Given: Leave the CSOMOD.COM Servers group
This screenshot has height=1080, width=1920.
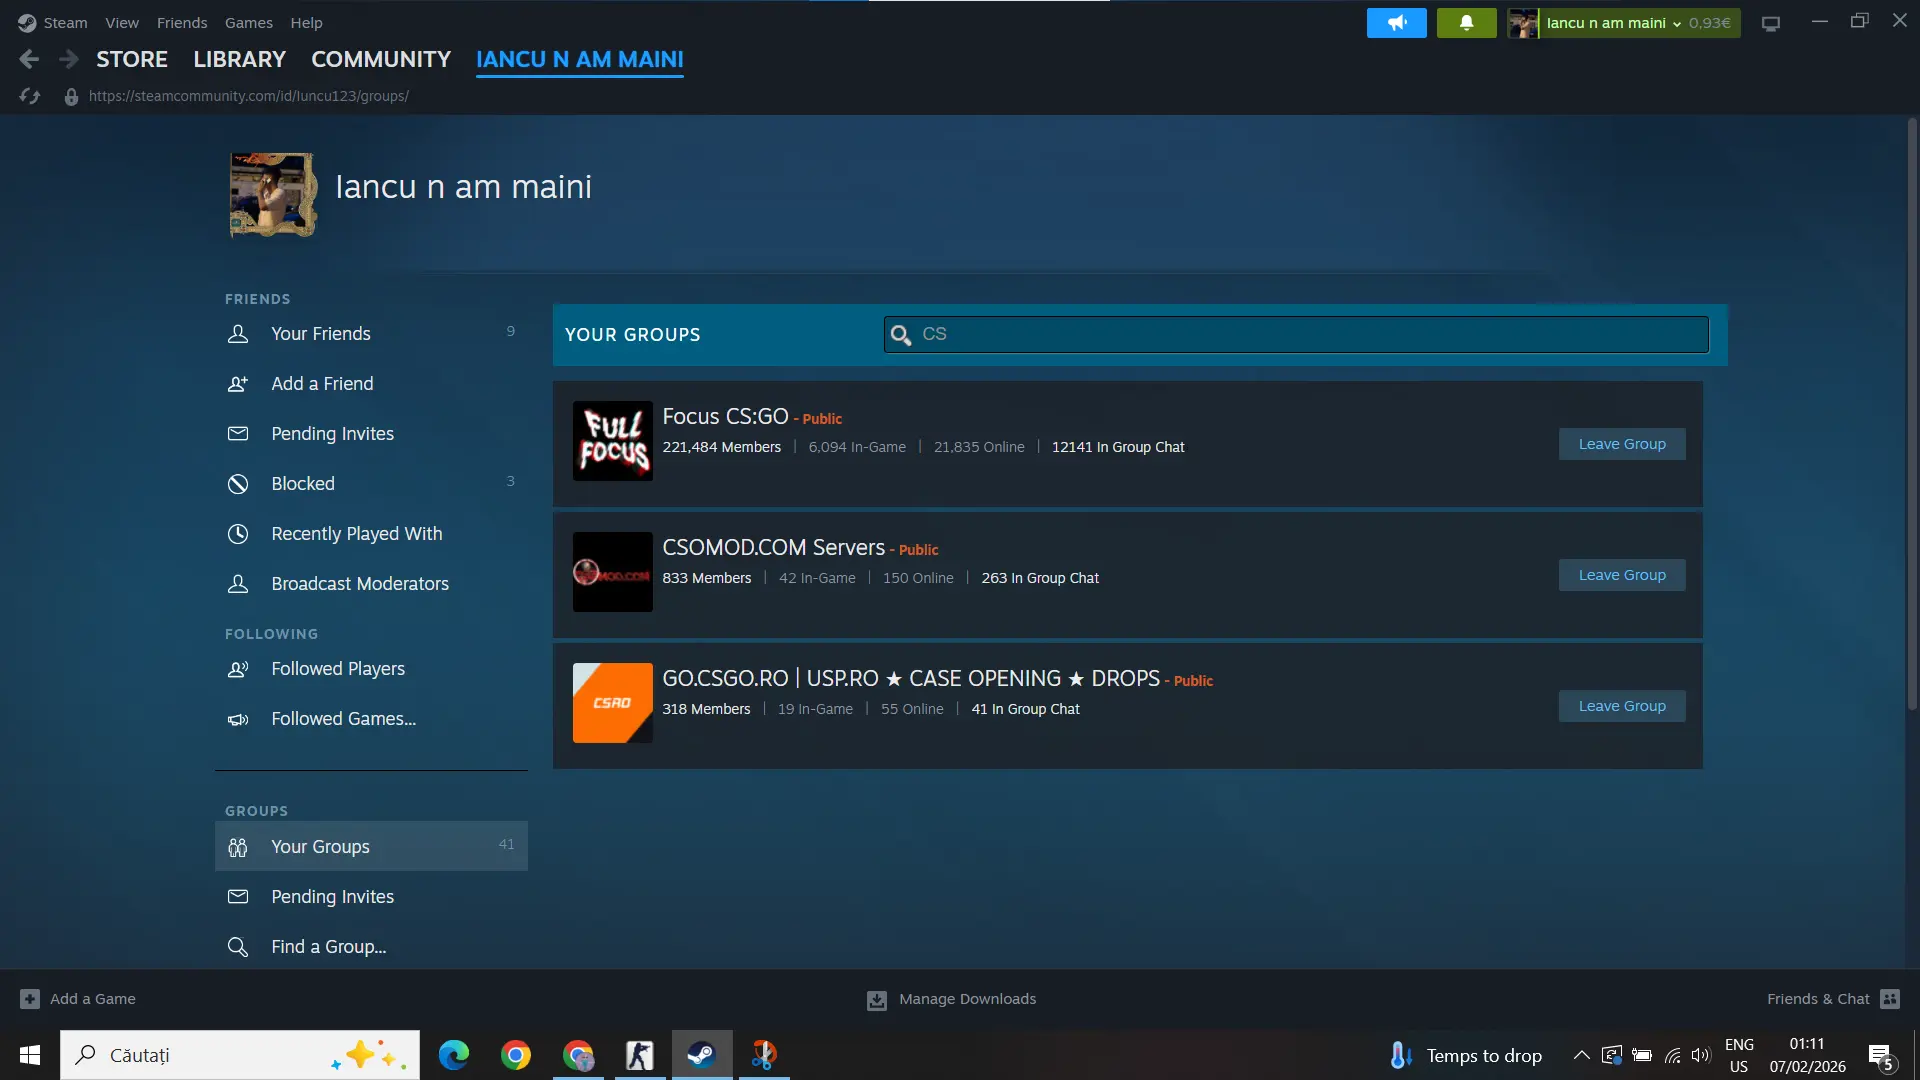Looking at the screenshot, I should pyautogui.click(x=1622, y=575).
